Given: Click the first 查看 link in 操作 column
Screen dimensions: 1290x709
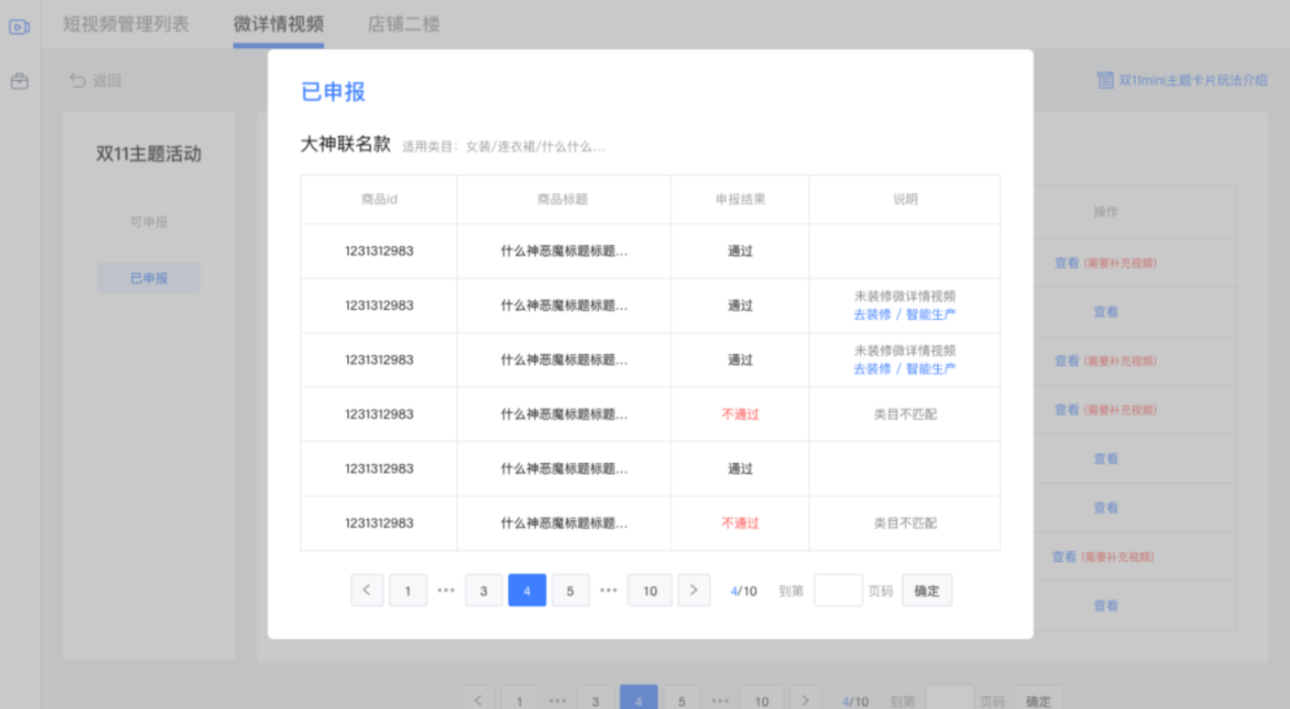Looking at the screenshot, I should coord(1066,263).
